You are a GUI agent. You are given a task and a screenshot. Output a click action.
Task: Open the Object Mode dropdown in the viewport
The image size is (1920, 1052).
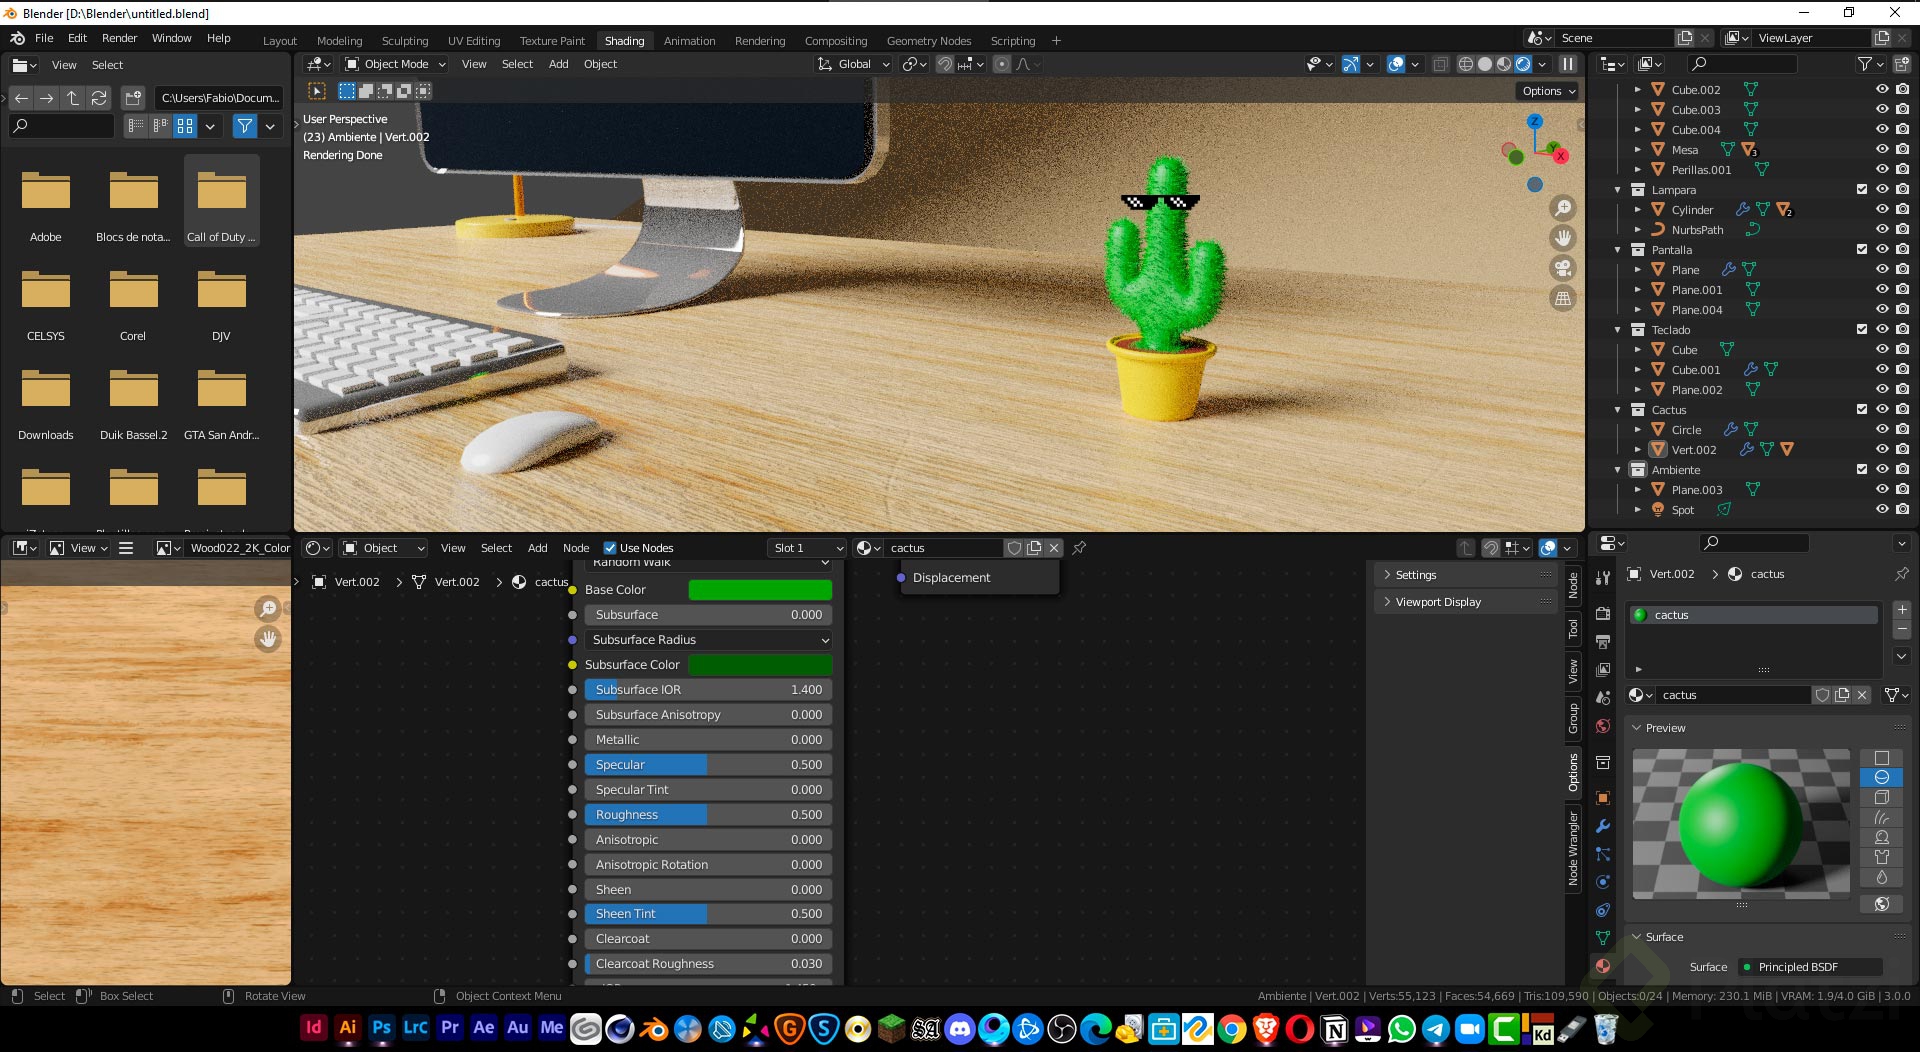[x=396, y=64]
